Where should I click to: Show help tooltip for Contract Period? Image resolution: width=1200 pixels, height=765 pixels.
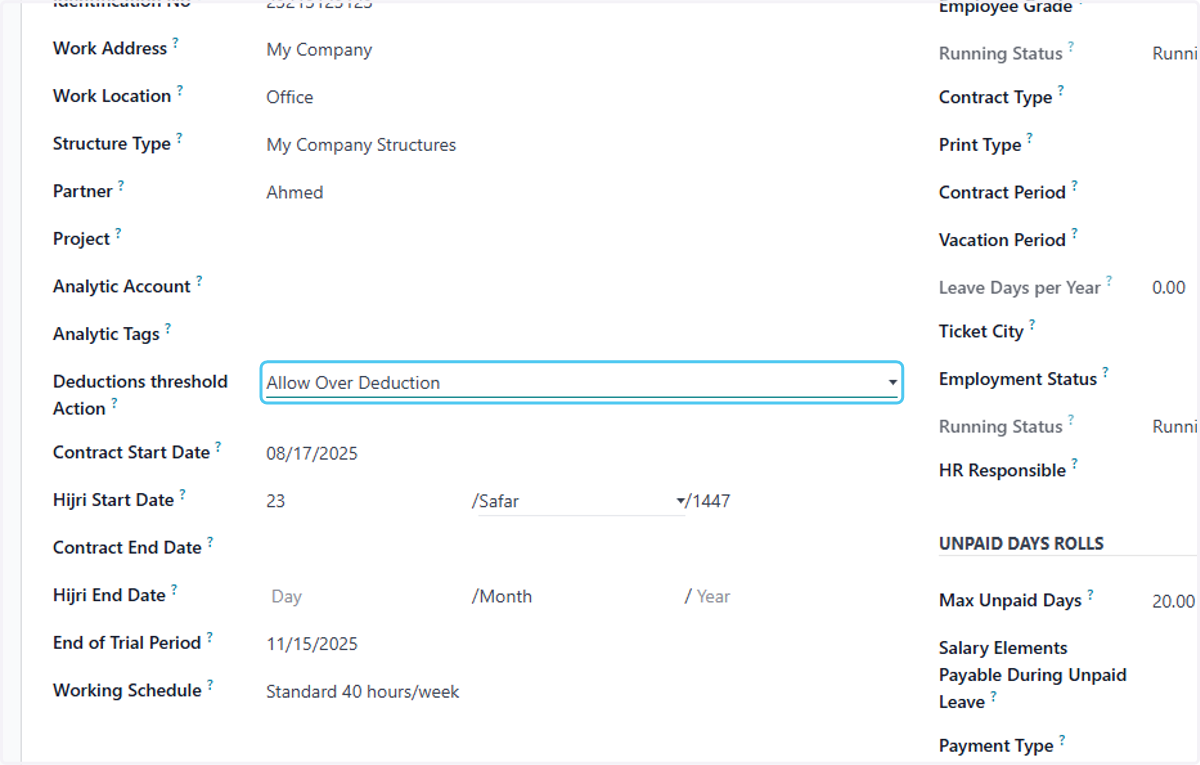coord(1075,186)
